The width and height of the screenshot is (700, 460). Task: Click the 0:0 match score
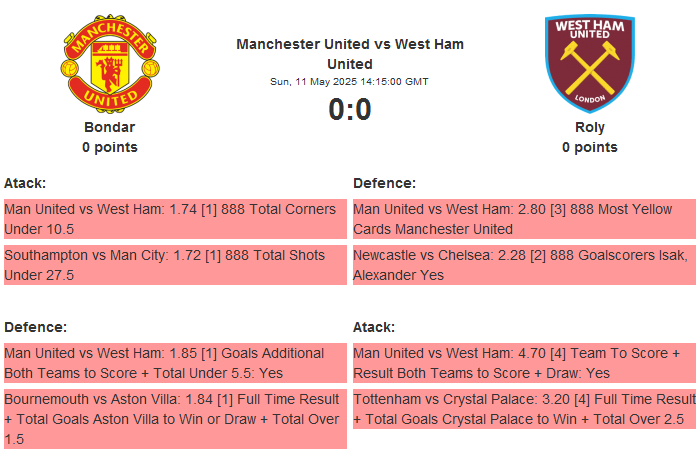click(350, 110)
